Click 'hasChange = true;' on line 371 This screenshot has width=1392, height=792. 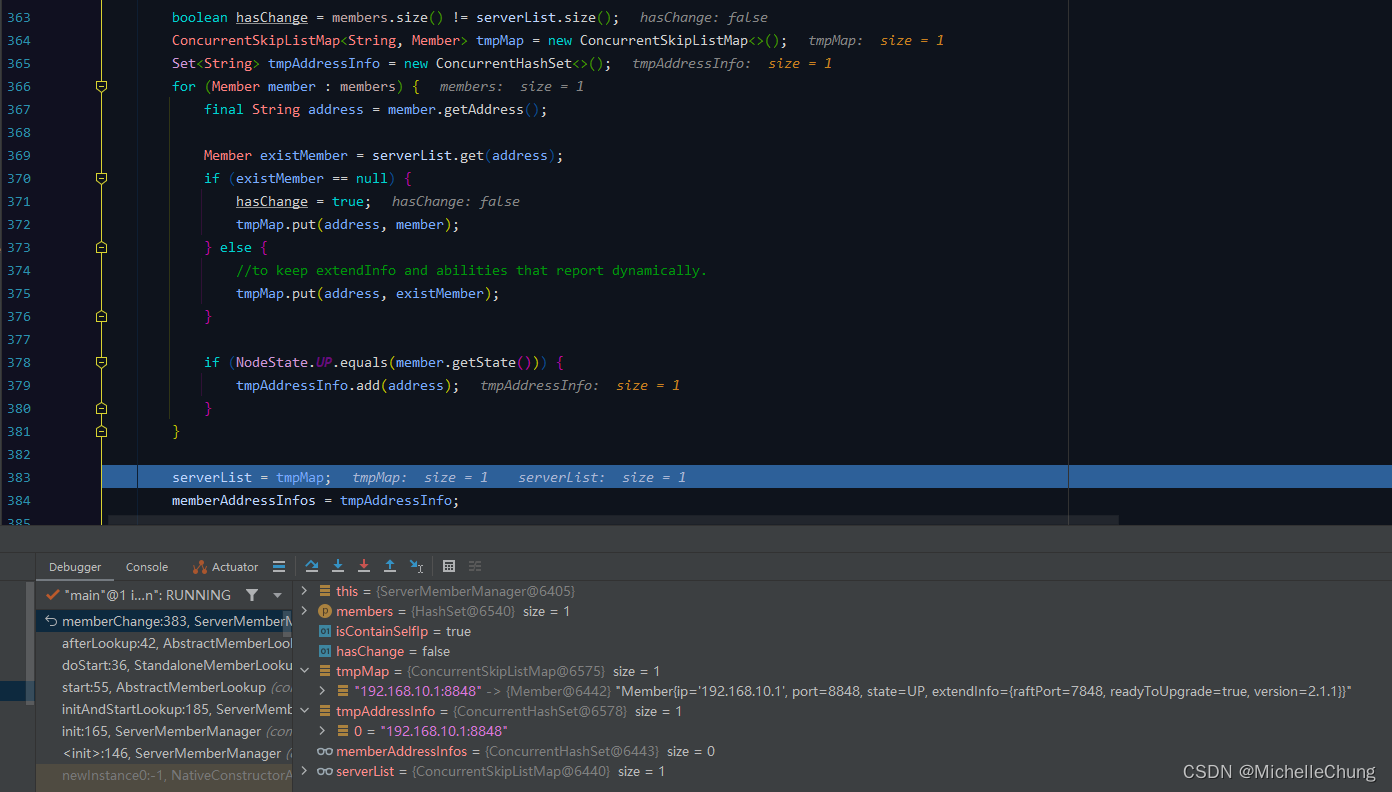304,201
